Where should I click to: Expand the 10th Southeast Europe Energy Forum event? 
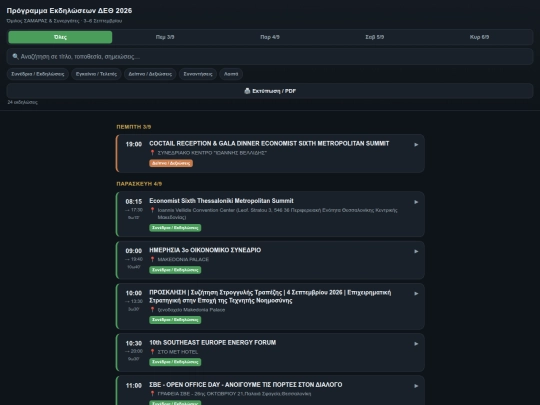(x=416, y=344)
